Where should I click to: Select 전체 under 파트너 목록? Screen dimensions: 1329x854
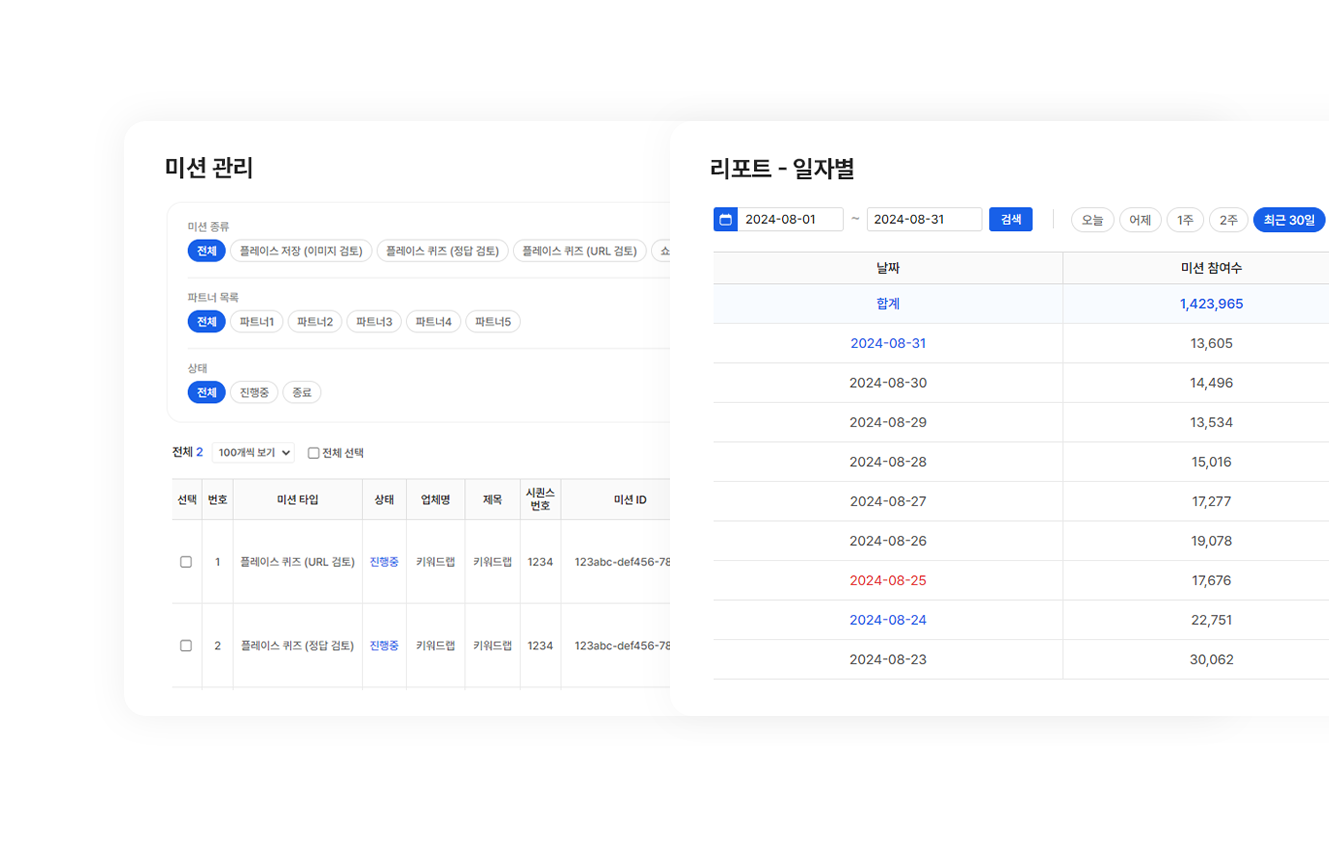pos(206,322)
